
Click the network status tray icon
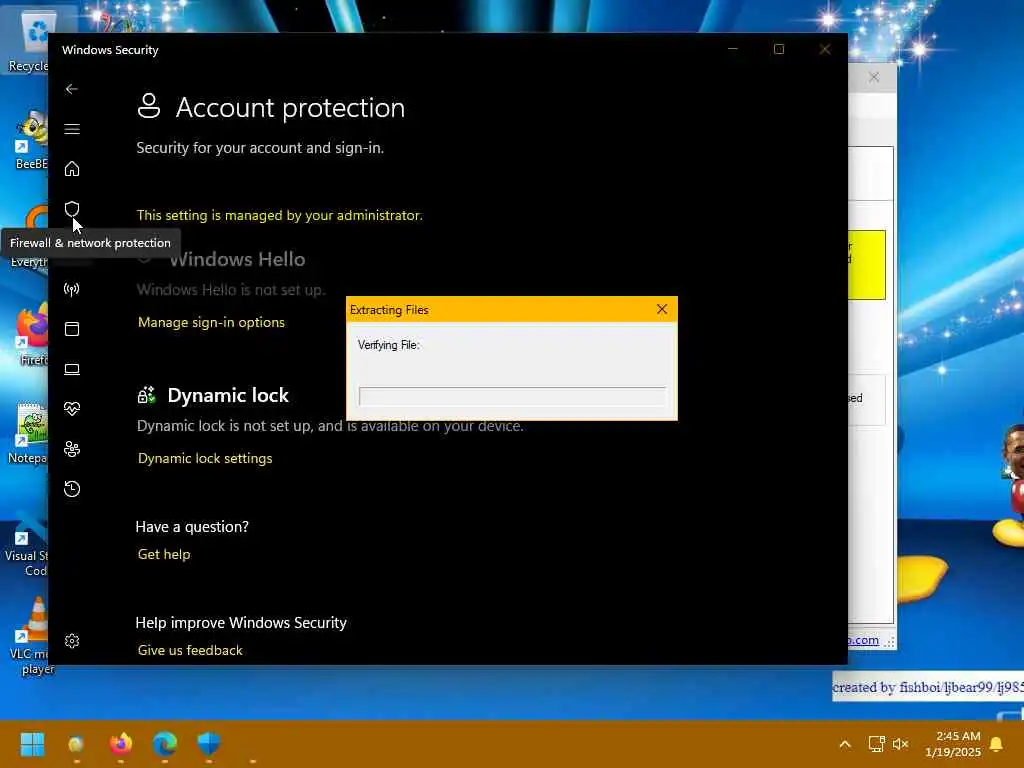pyautogui.click(x=876, y=744)
